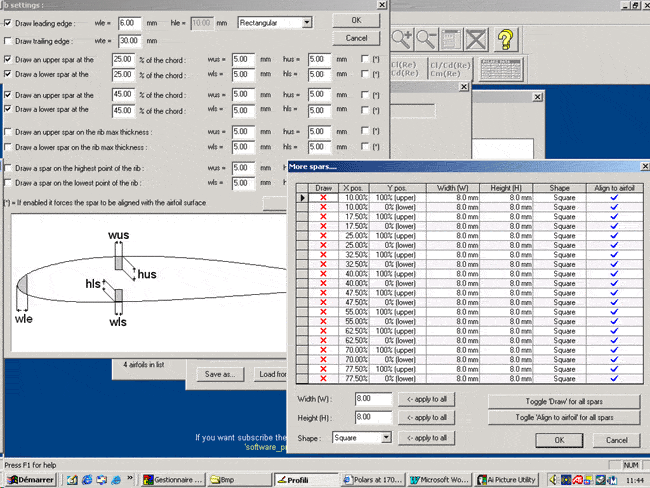
Task: Click the yellow question mark help icon
Action: (506, 40)
